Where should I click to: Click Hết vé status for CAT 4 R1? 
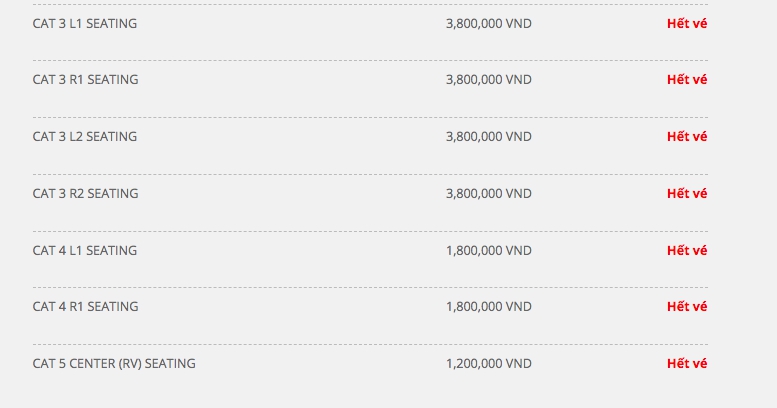coord(687,307)
